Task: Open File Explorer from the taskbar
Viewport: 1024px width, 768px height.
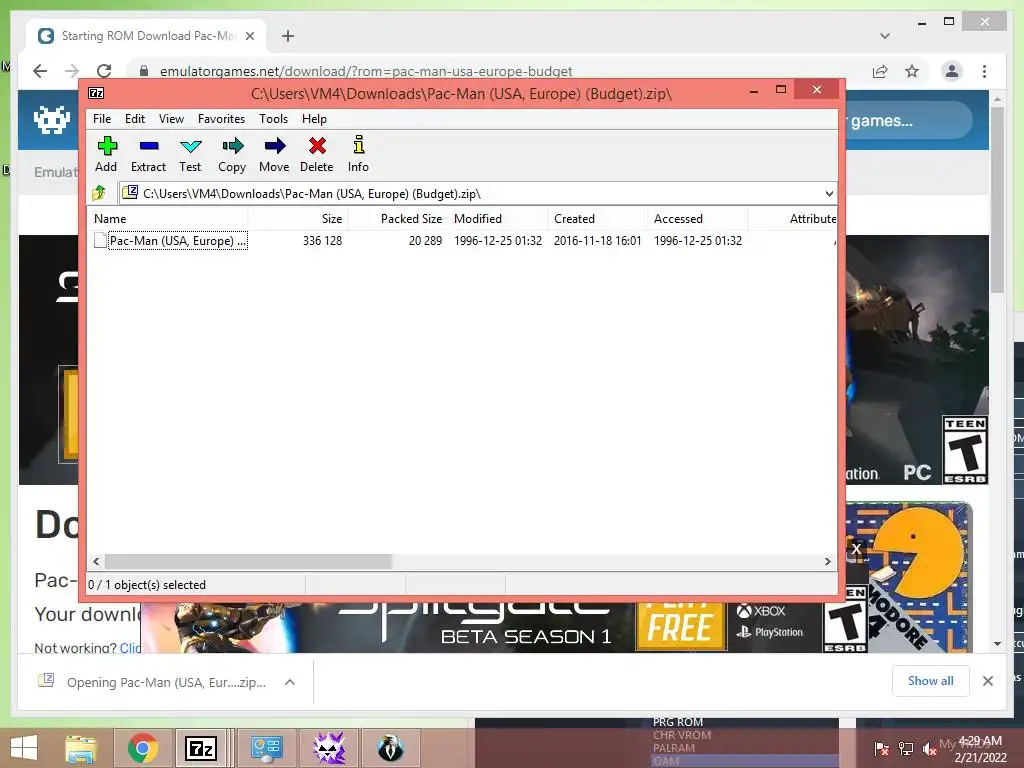Action: click(x=81, y=748)
